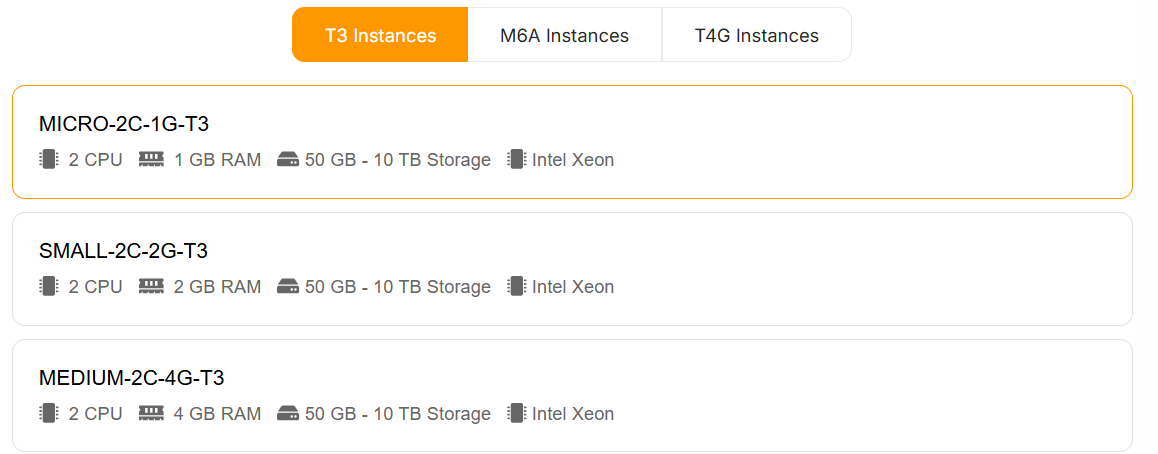Switch to the T3 Instances tab
1158x454 pixels.
(x=380, y=35)
